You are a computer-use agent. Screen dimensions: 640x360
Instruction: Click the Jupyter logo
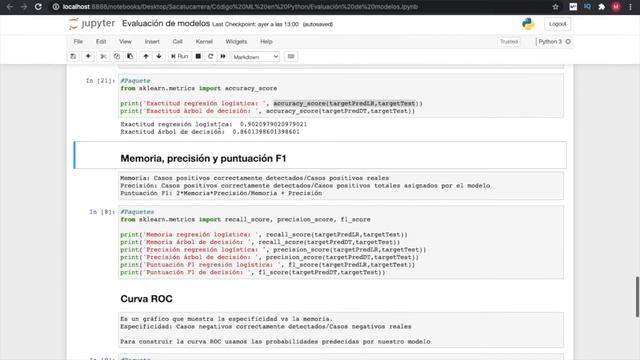coord(92,24)
